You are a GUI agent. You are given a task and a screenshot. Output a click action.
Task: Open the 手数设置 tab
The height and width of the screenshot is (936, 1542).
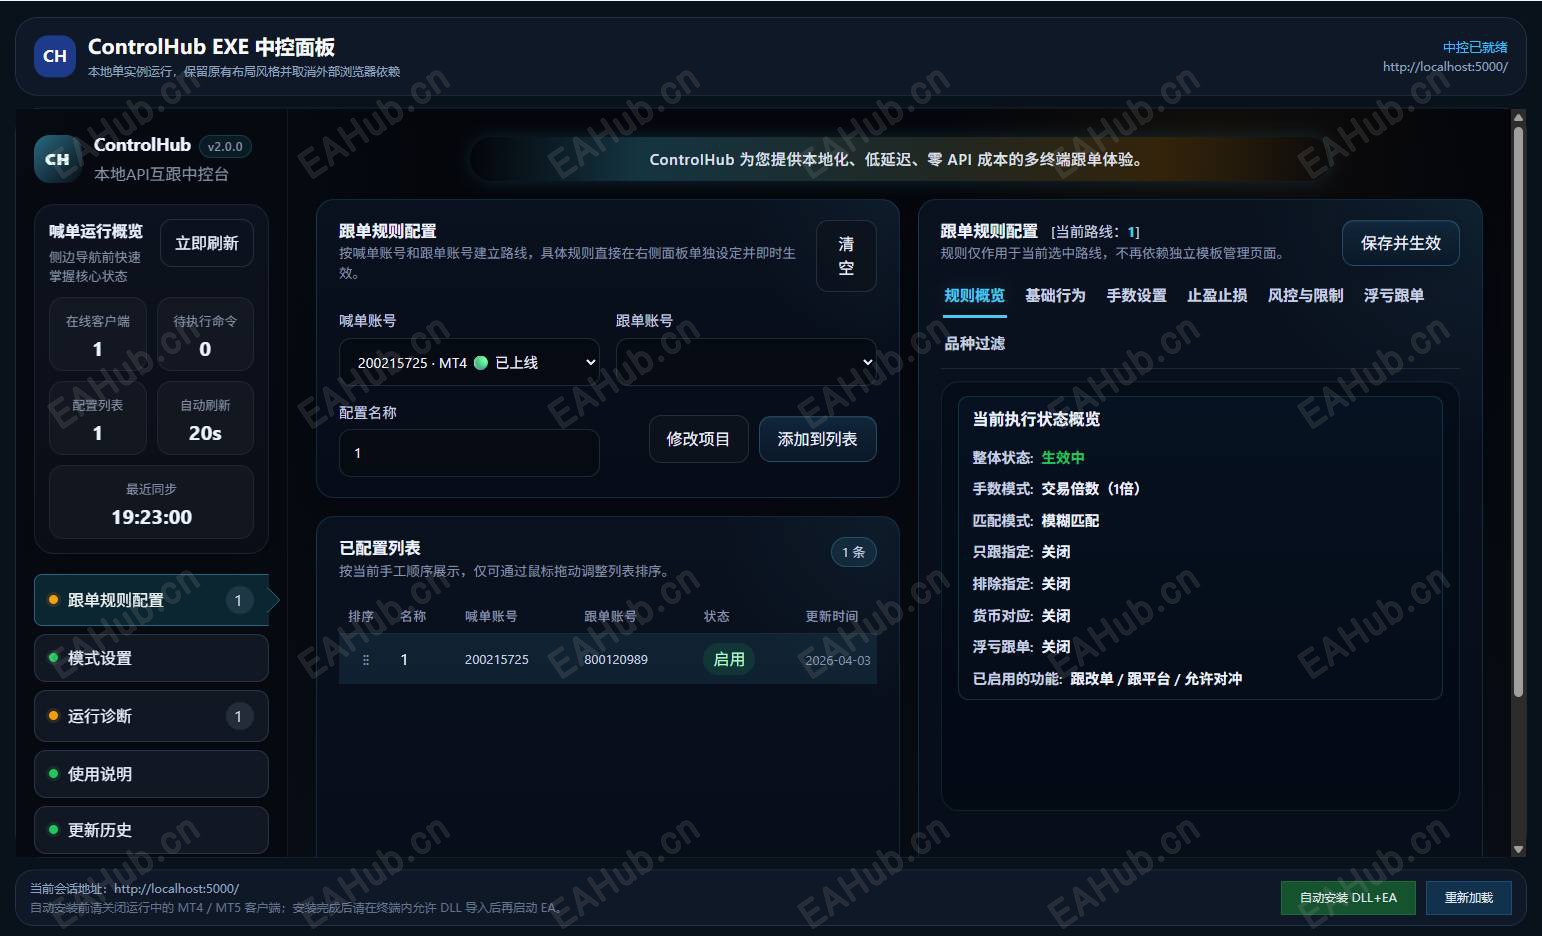(x=1136, y=295)
